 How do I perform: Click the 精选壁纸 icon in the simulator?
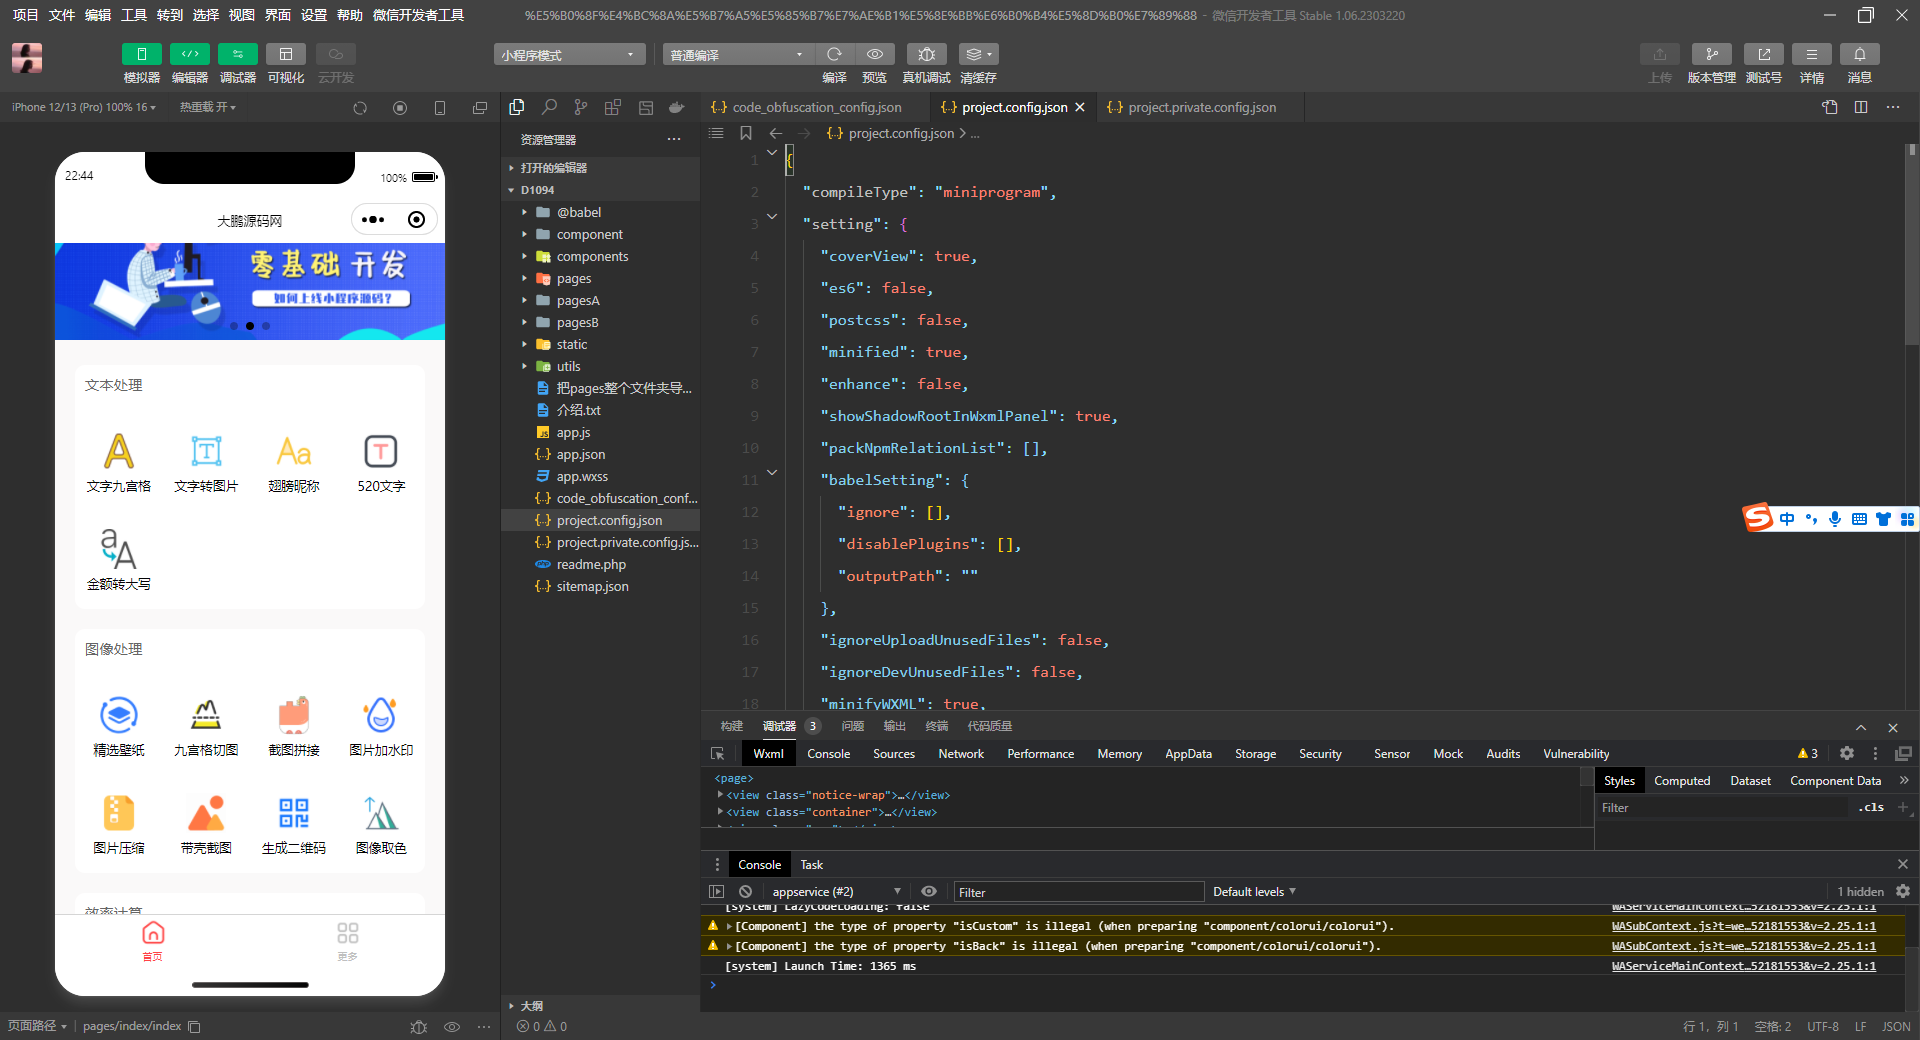point(119,716)
